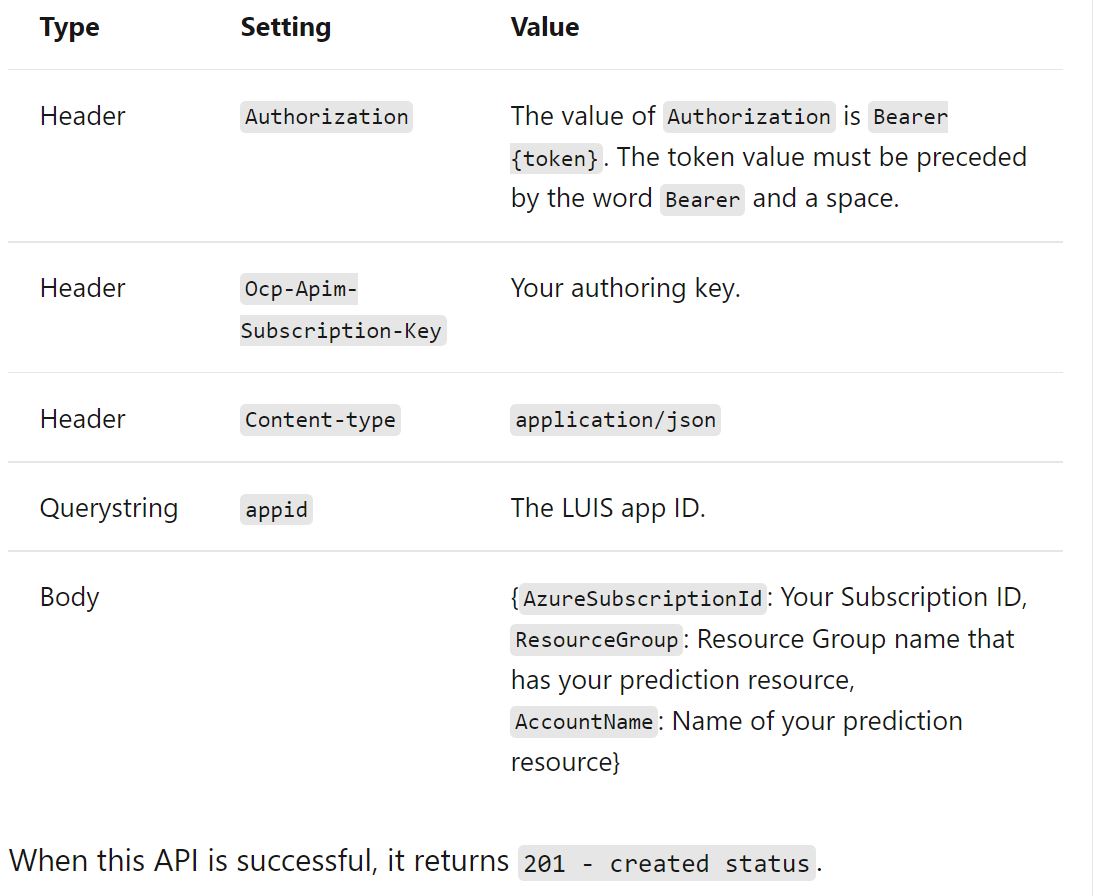The image size is (1111, 896).
Task: Click the Body type cell
Action: 69,597
